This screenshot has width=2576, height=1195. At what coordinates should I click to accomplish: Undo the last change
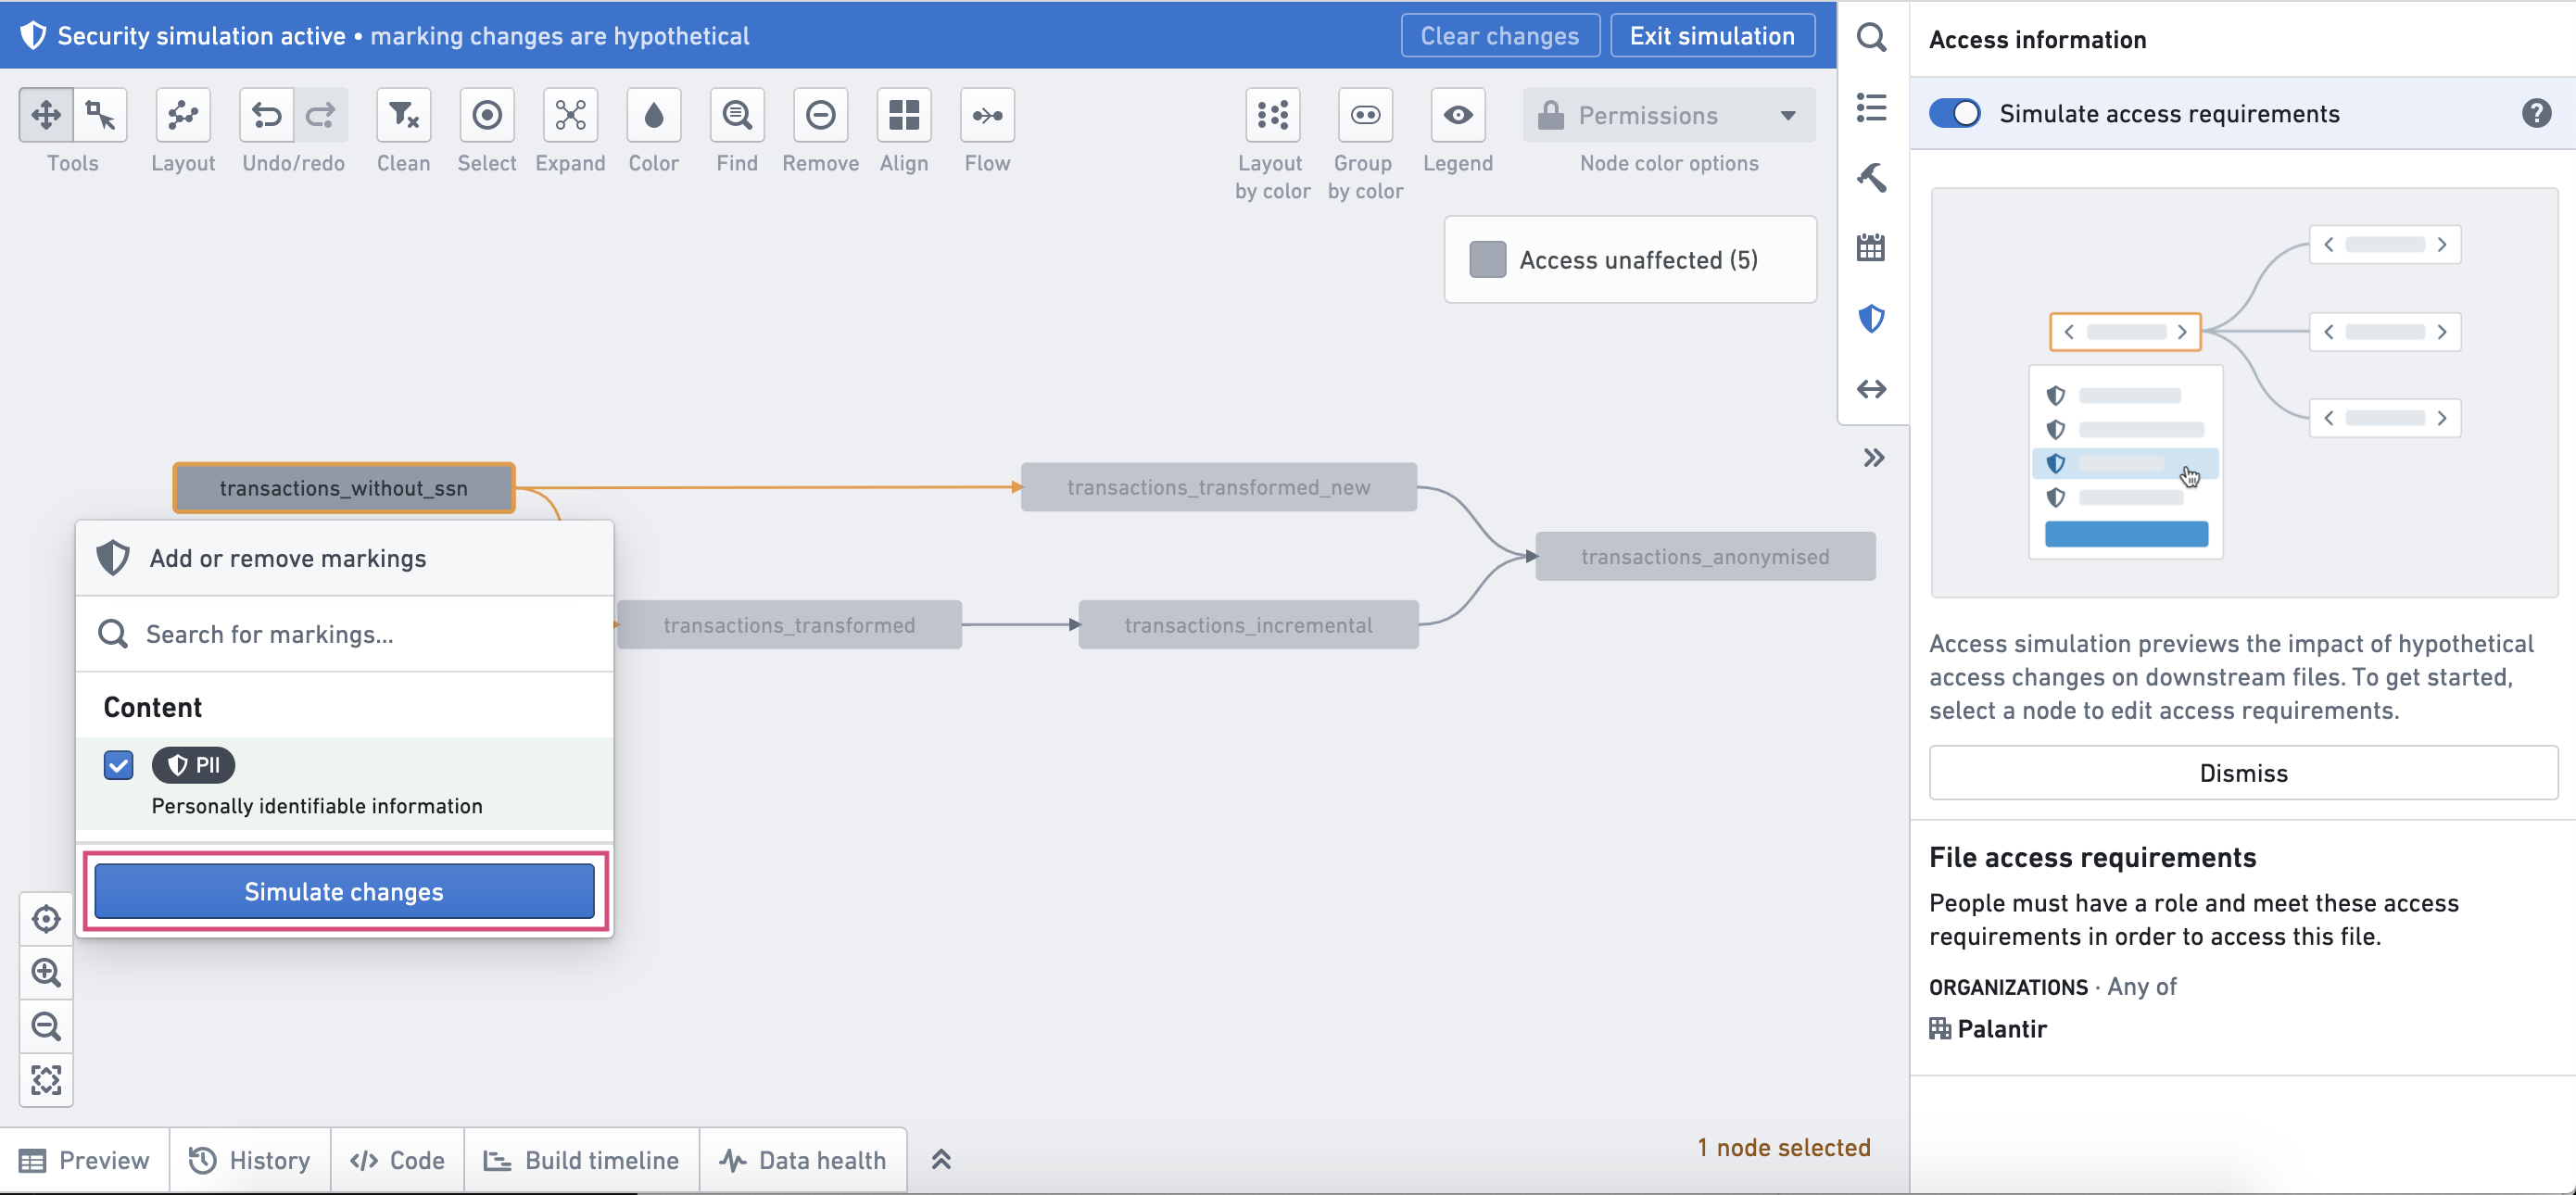pyautogui.click(x=266, y=115)
